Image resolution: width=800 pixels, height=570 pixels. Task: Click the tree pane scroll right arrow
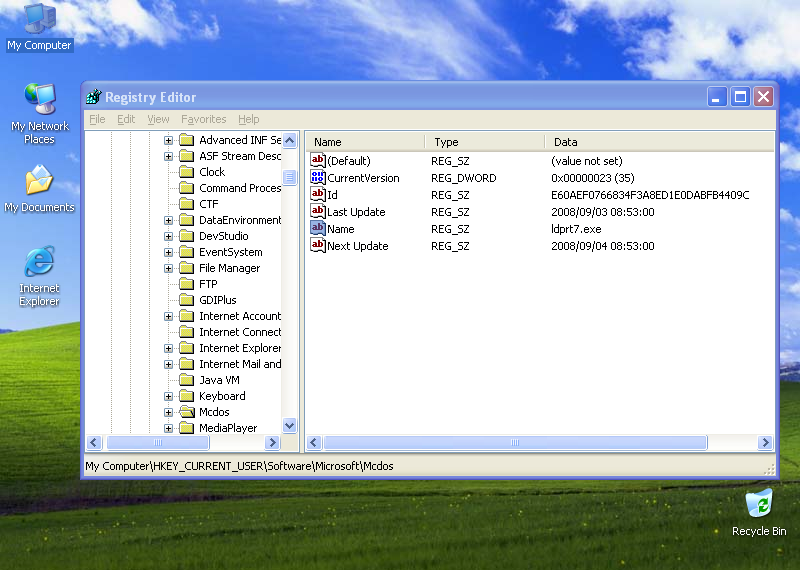[x=272, y=442]
